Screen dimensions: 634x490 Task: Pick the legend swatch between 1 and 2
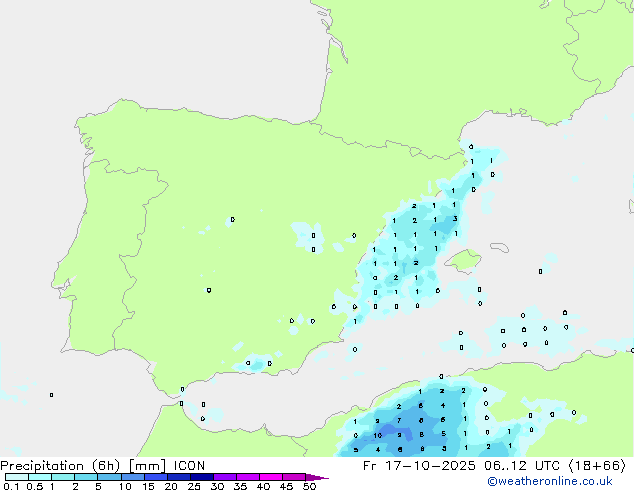pos(63,477)
